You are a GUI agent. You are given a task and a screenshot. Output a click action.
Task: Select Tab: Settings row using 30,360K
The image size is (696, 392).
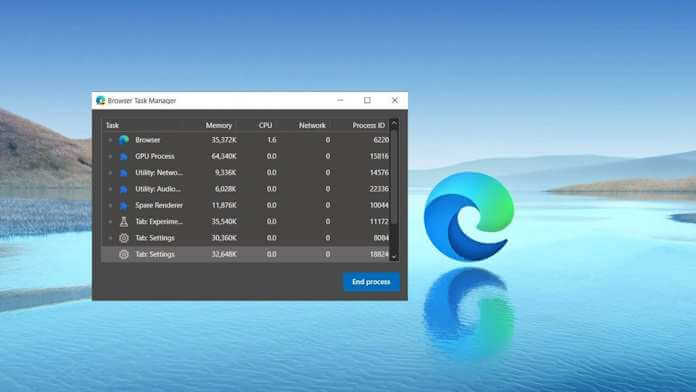[155, 238]
